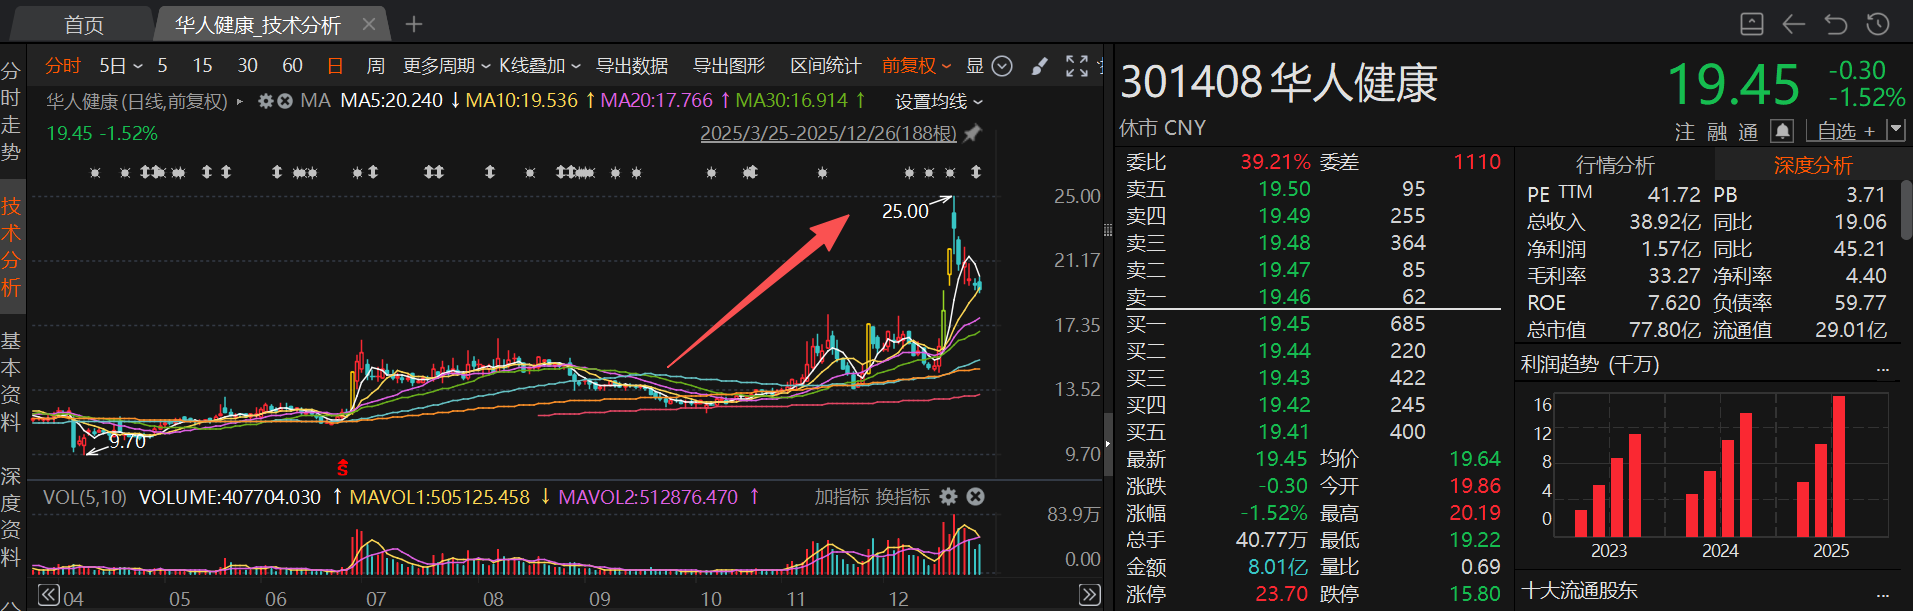
Task: Click the price alert bell icon
Action: [x=1781, y=131]
